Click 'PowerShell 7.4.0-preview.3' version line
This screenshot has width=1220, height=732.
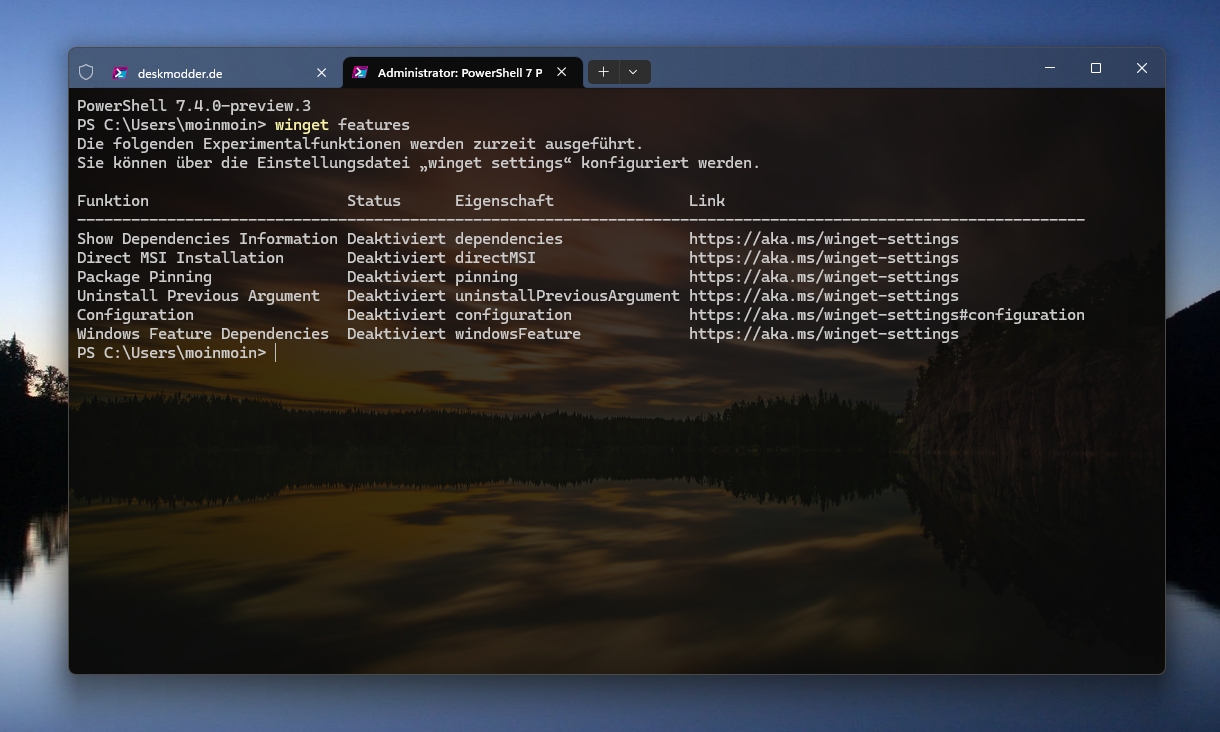coord(194,106)
